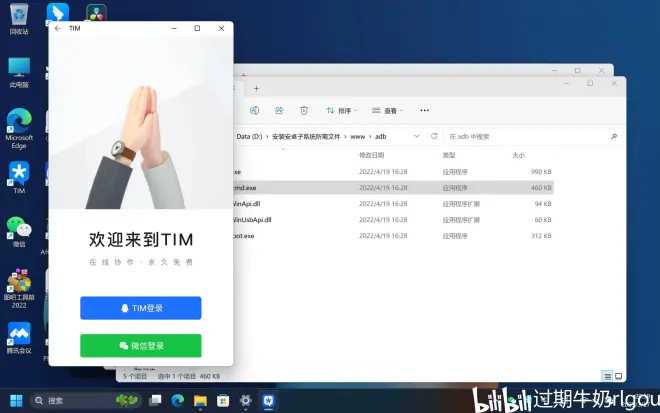Select the DaVinci Resolve desktop icon
660x413 pixels.
pyautogui.click(x=96, y=13)
